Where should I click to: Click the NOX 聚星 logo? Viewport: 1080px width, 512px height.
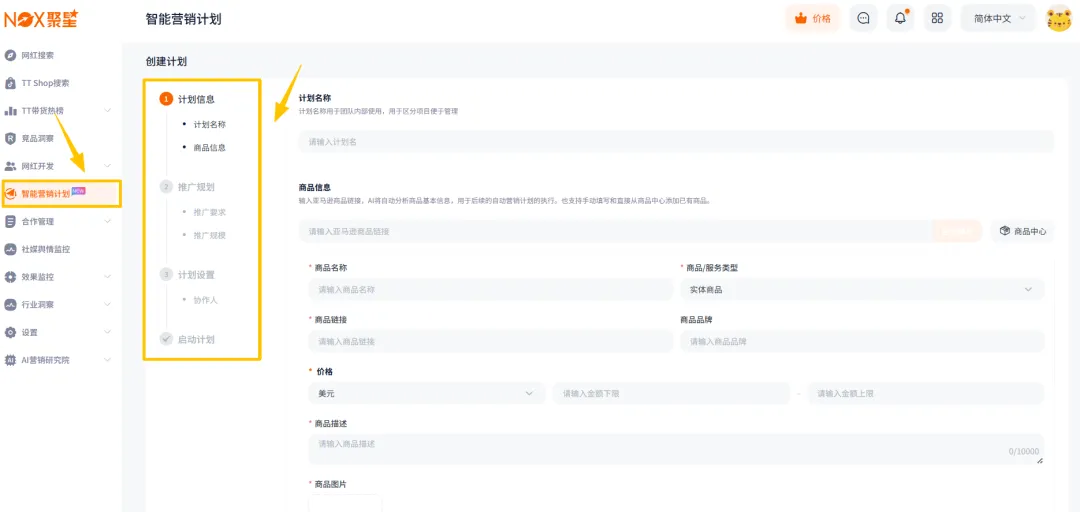(41, 19)
